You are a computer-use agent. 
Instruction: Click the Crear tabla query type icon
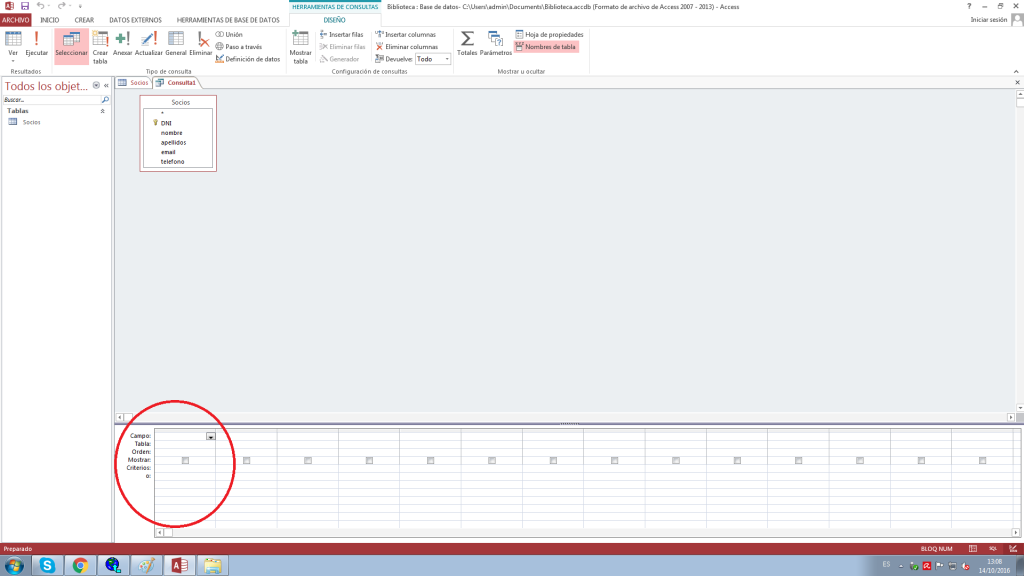pos(100,46)
